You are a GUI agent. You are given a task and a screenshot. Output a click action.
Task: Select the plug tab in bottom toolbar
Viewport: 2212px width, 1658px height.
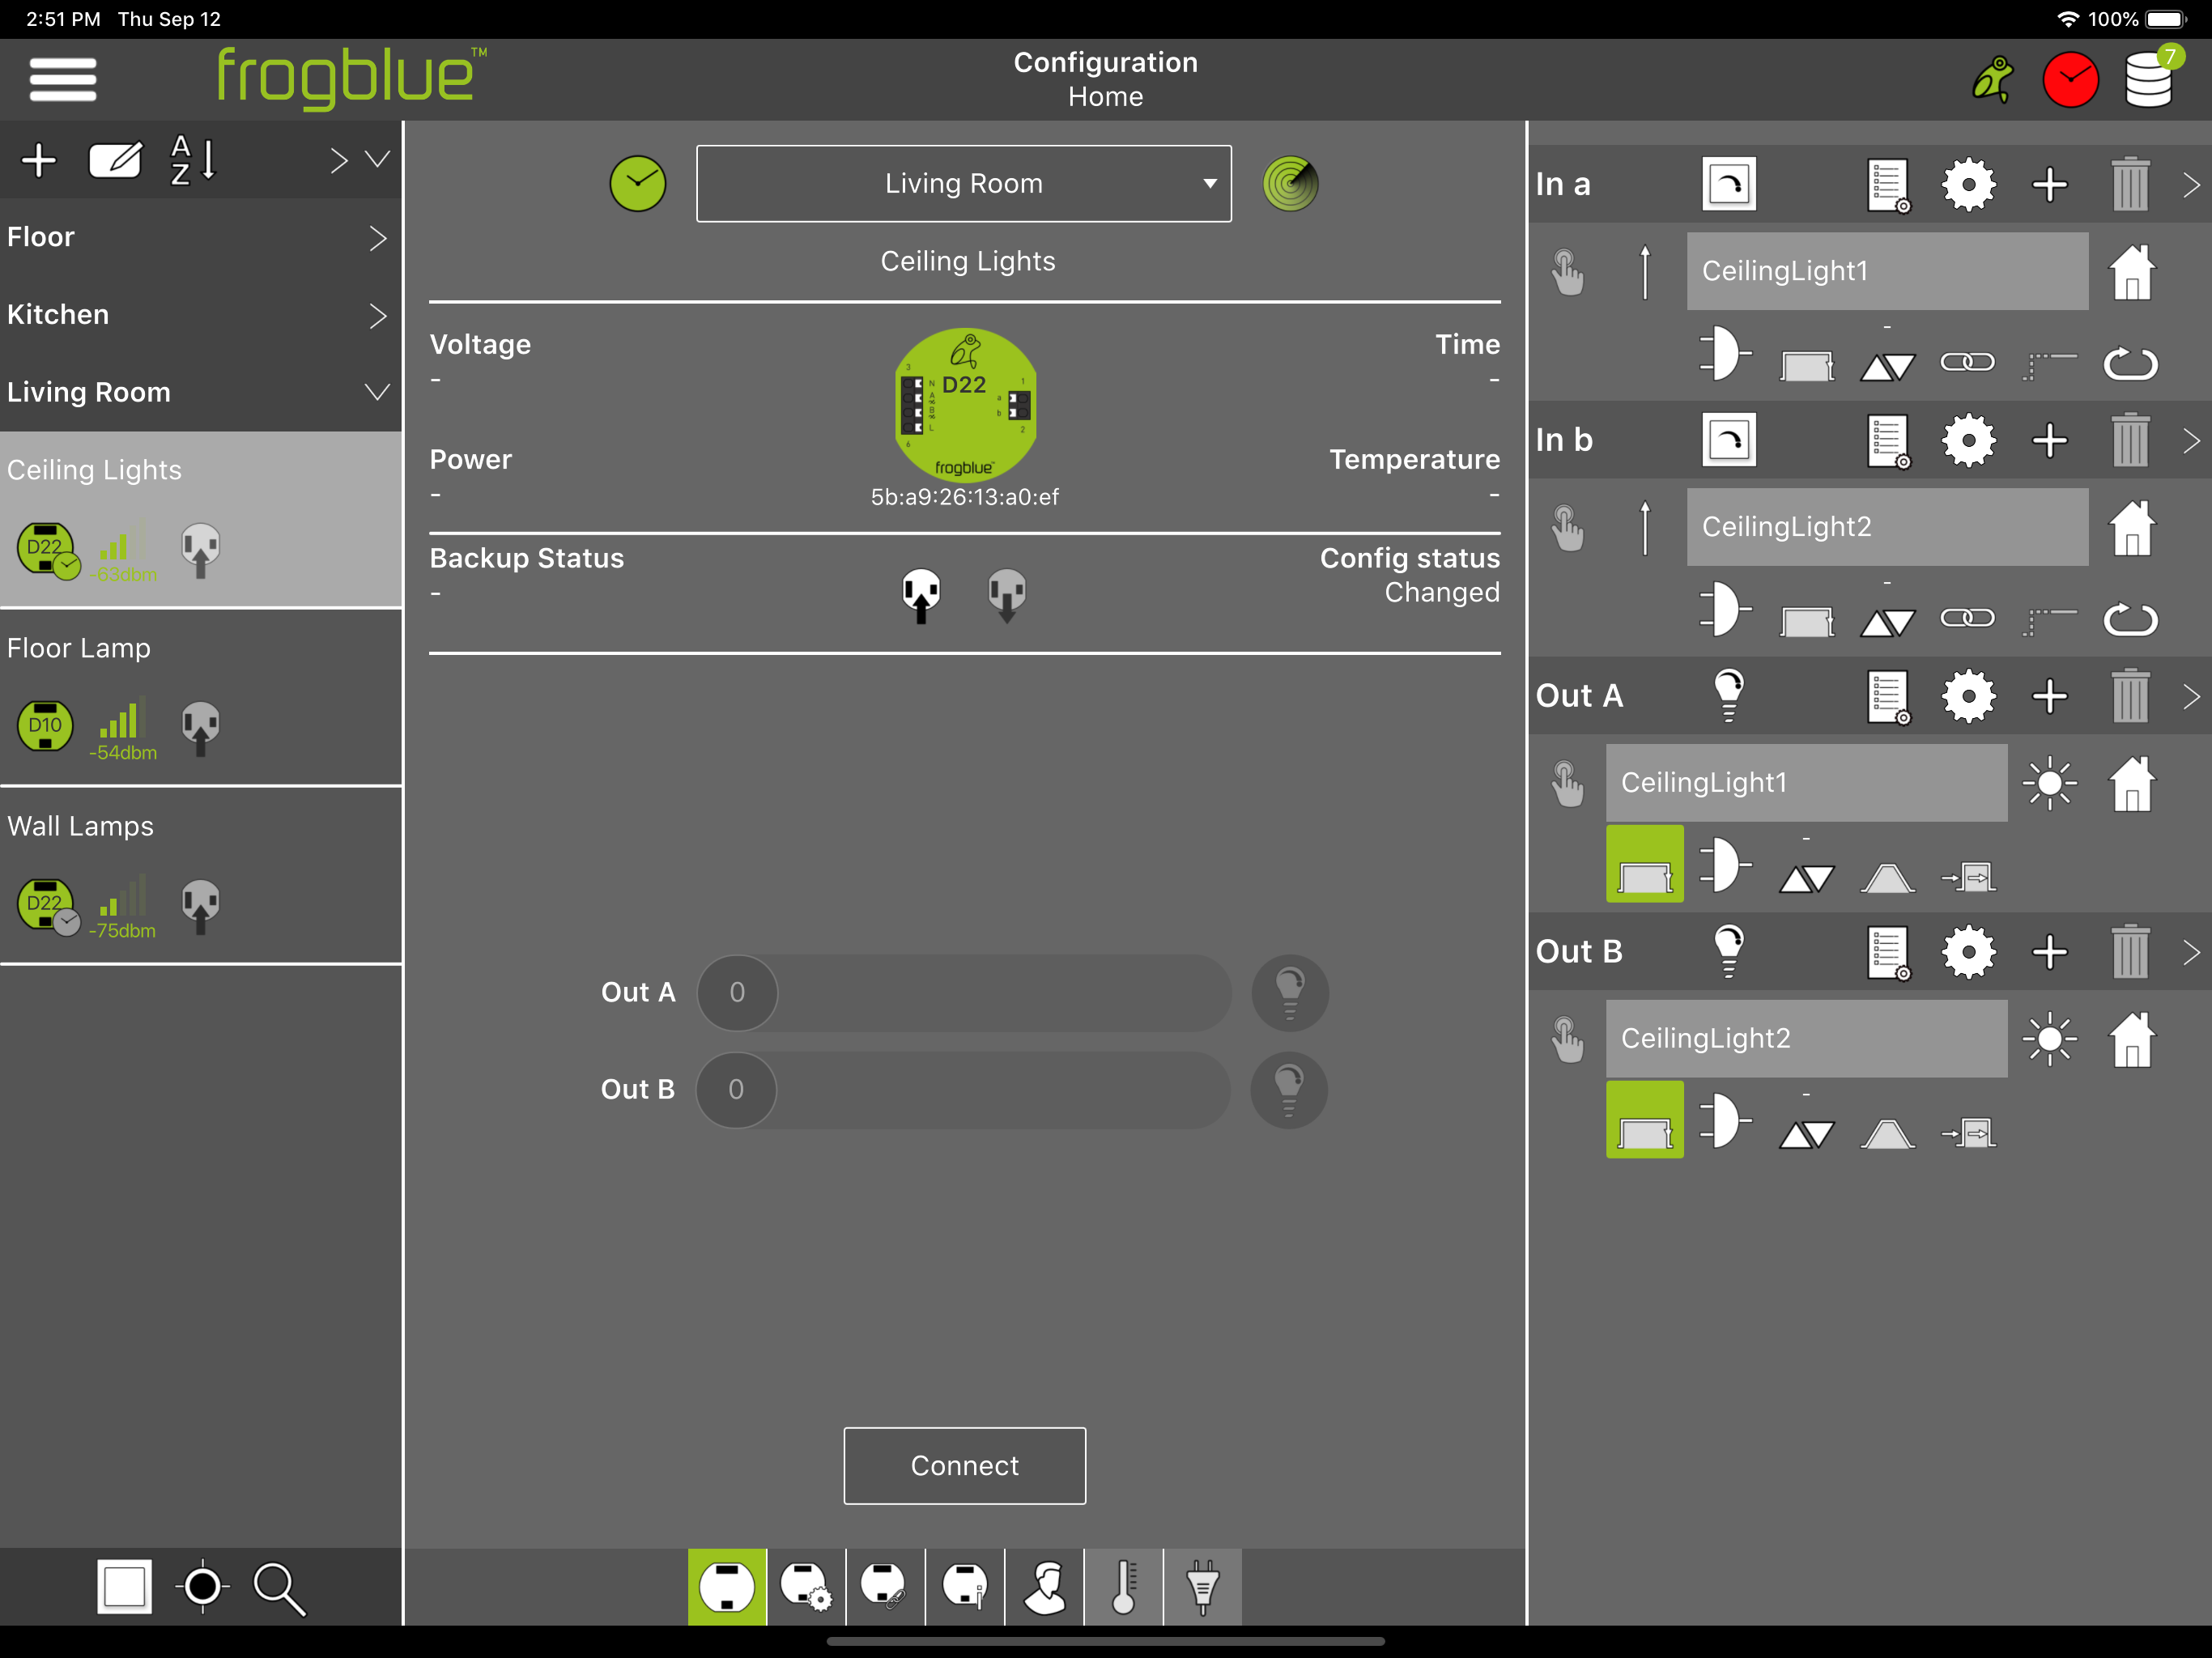[1203, 1587]
